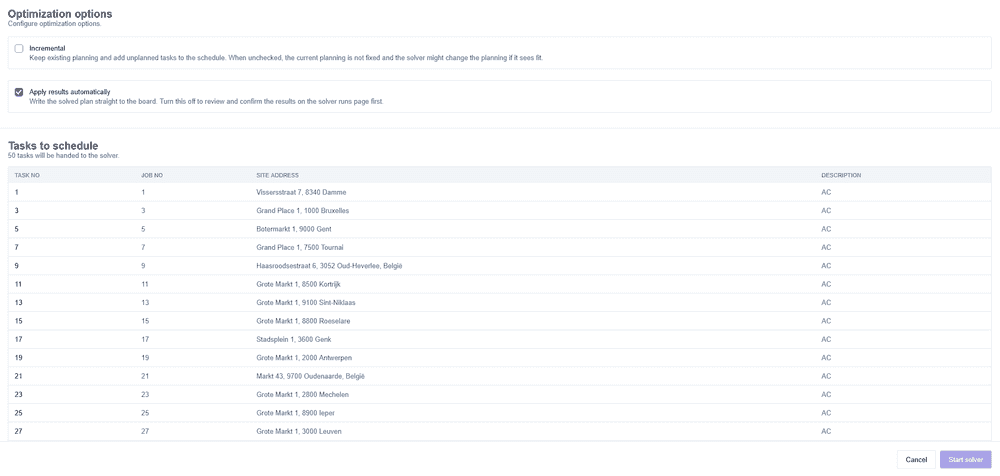This screenshot has height=476, width=1000.
Task: Click task number 23 cell
Action: click(18, 395)
